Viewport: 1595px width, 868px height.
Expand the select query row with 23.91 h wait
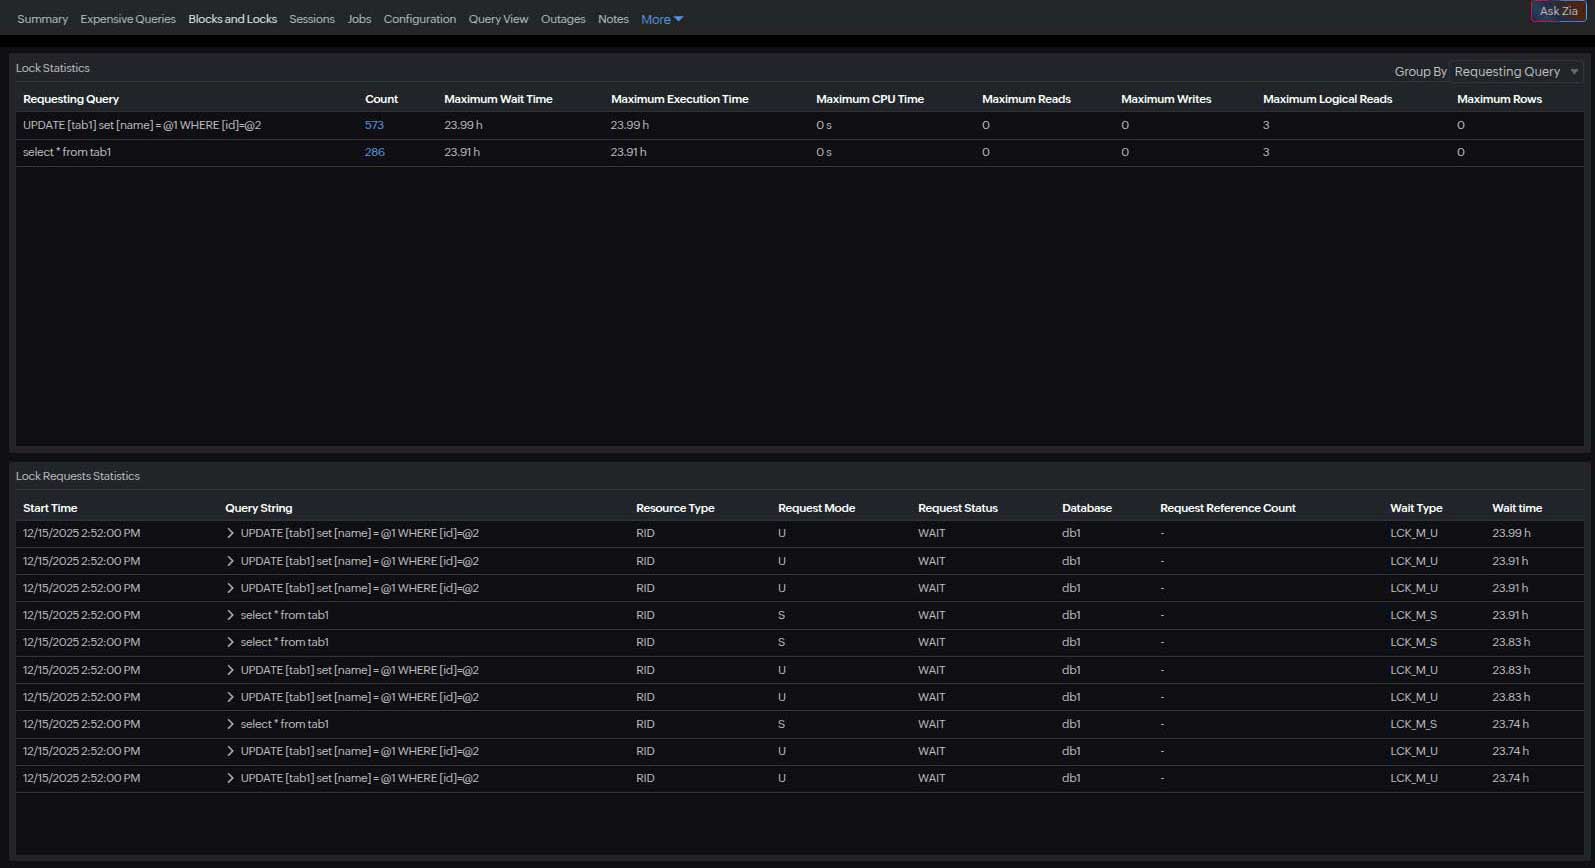[x=230, y=616]
